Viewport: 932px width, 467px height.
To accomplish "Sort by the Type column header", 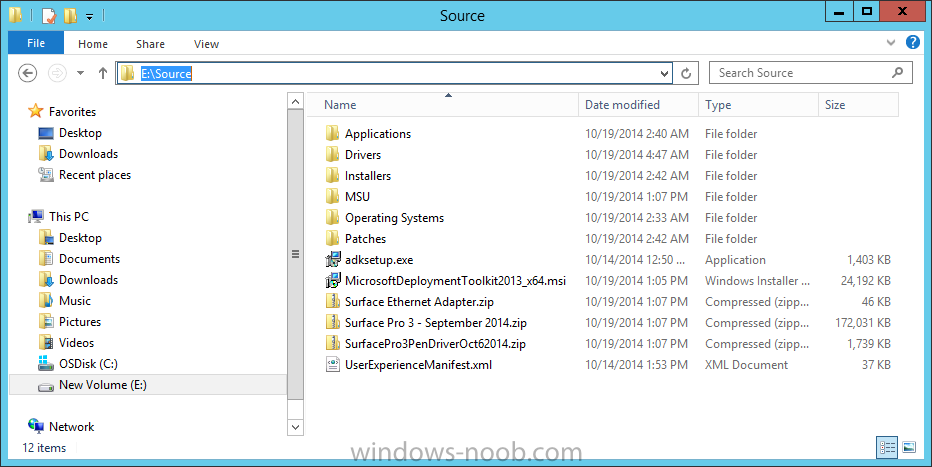I will [758, 105].
